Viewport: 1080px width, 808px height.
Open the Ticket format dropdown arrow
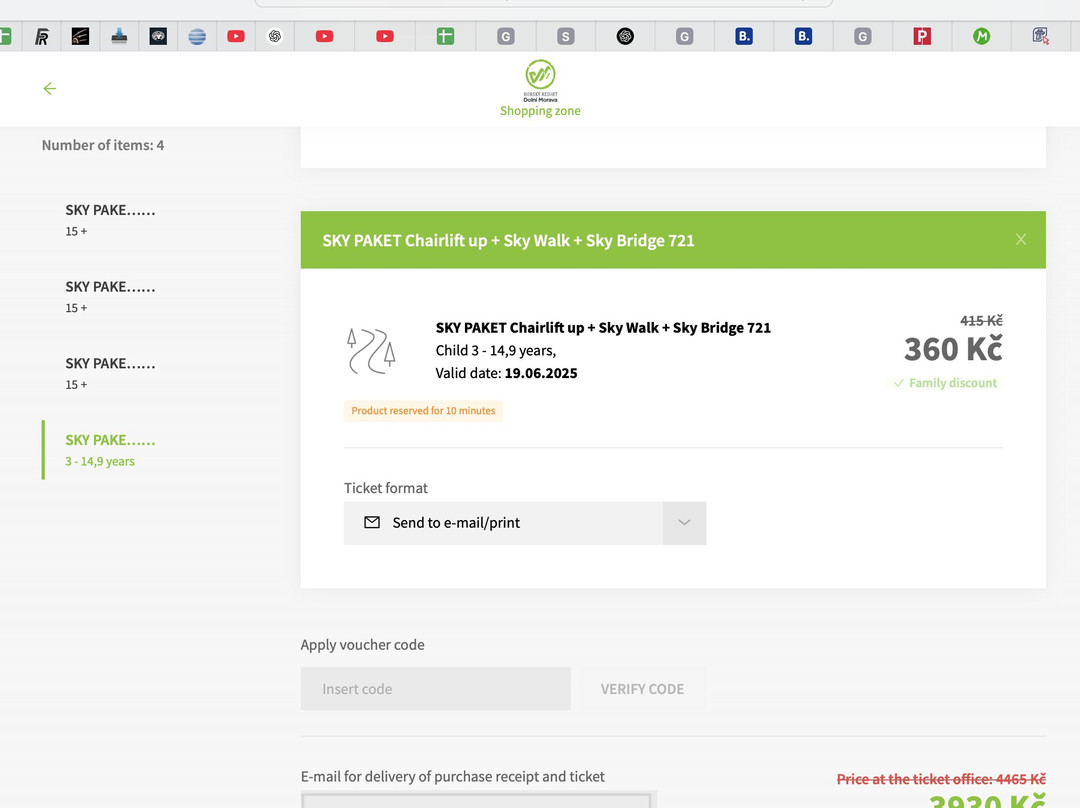tap(684, 523)
